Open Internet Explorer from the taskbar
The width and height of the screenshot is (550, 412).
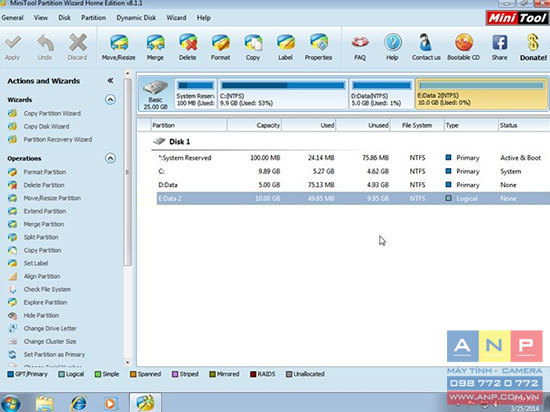click(78, 403)
